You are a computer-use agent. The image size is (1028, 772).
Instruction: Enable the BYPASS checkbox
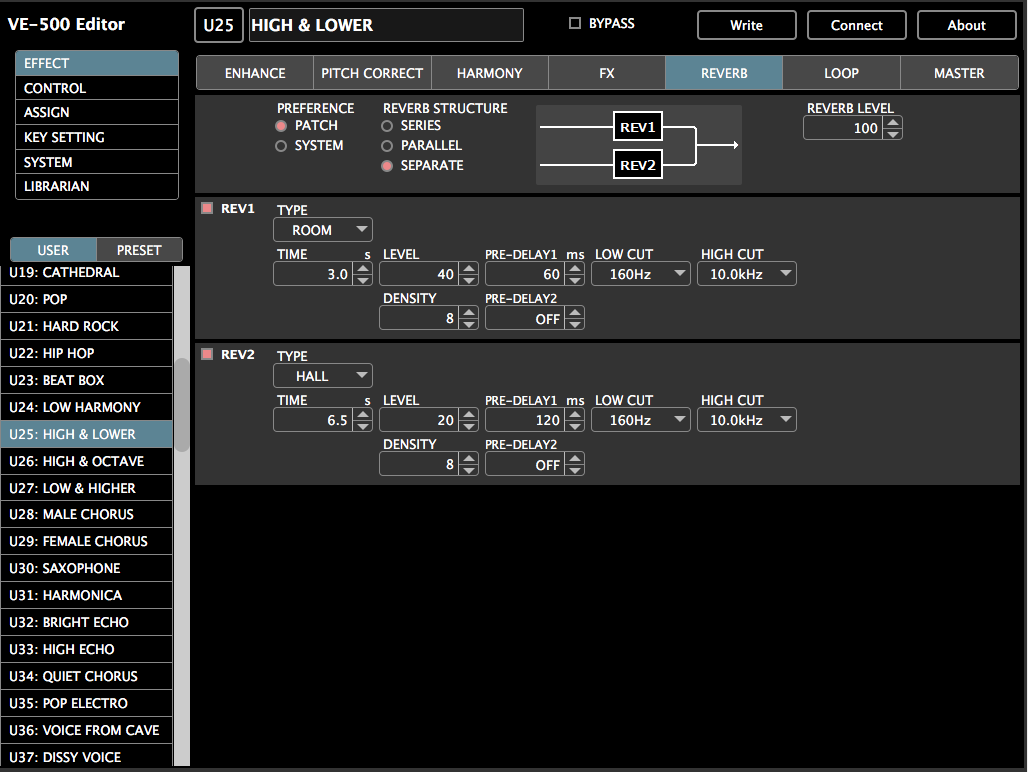coord(575,24)
